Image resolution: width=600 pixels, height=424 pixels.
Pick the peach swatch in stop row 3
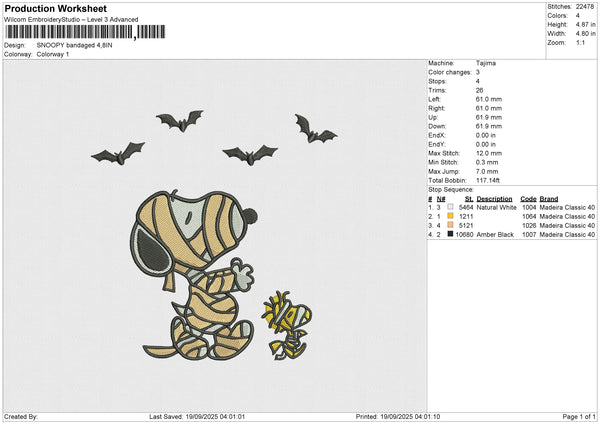coord(450,225)
